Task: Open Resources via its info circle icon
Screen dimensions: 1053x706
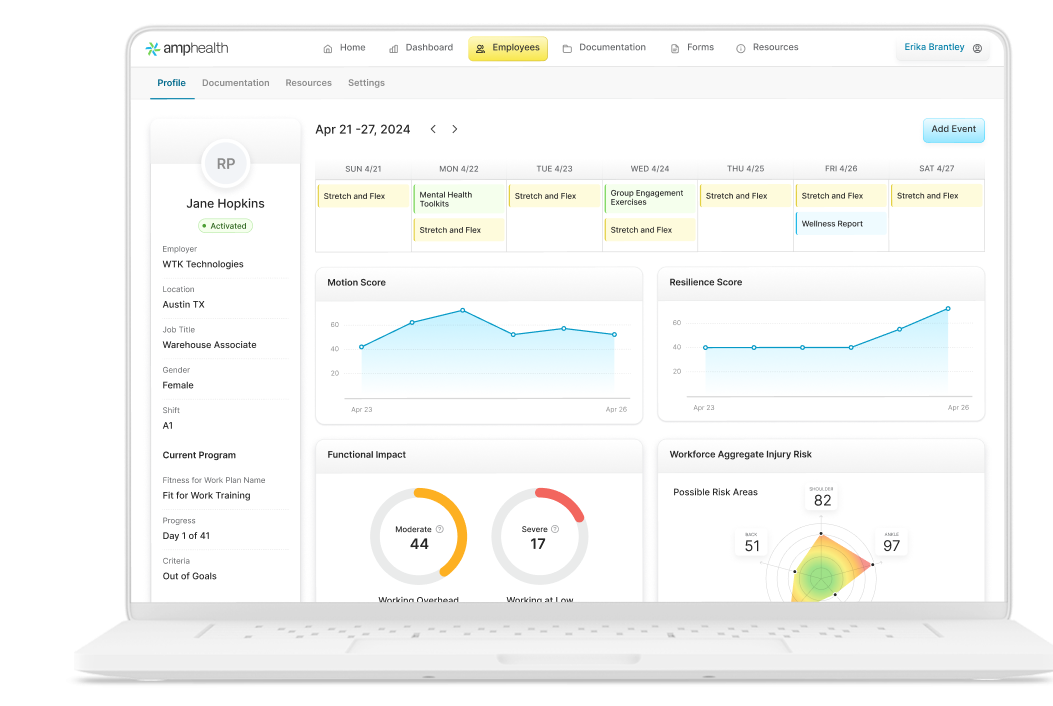Action: (x=739, y=47)
